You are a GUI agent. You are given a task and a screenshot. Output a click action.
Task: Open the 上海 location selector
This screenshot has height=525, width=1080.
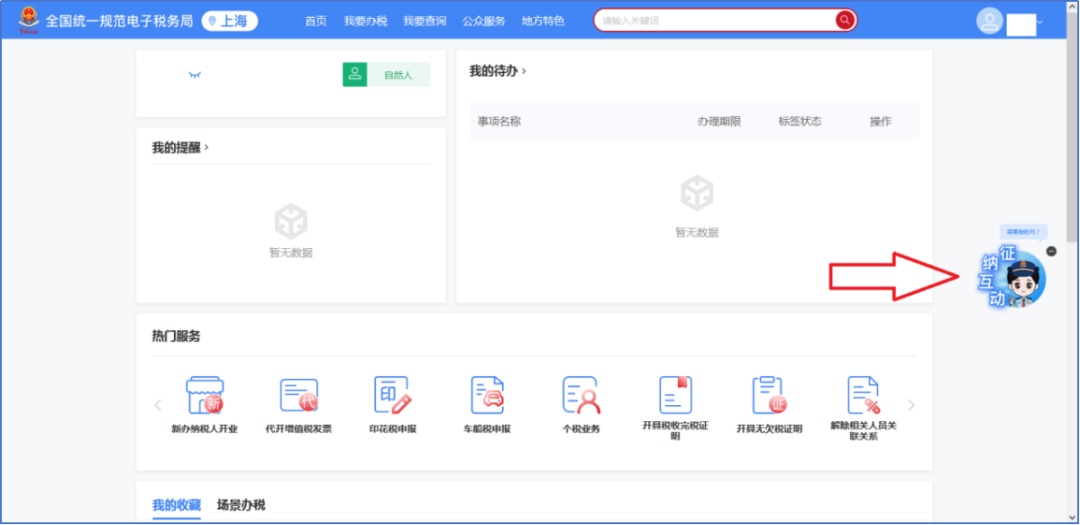pyautogui.click(x=229, y=21)
